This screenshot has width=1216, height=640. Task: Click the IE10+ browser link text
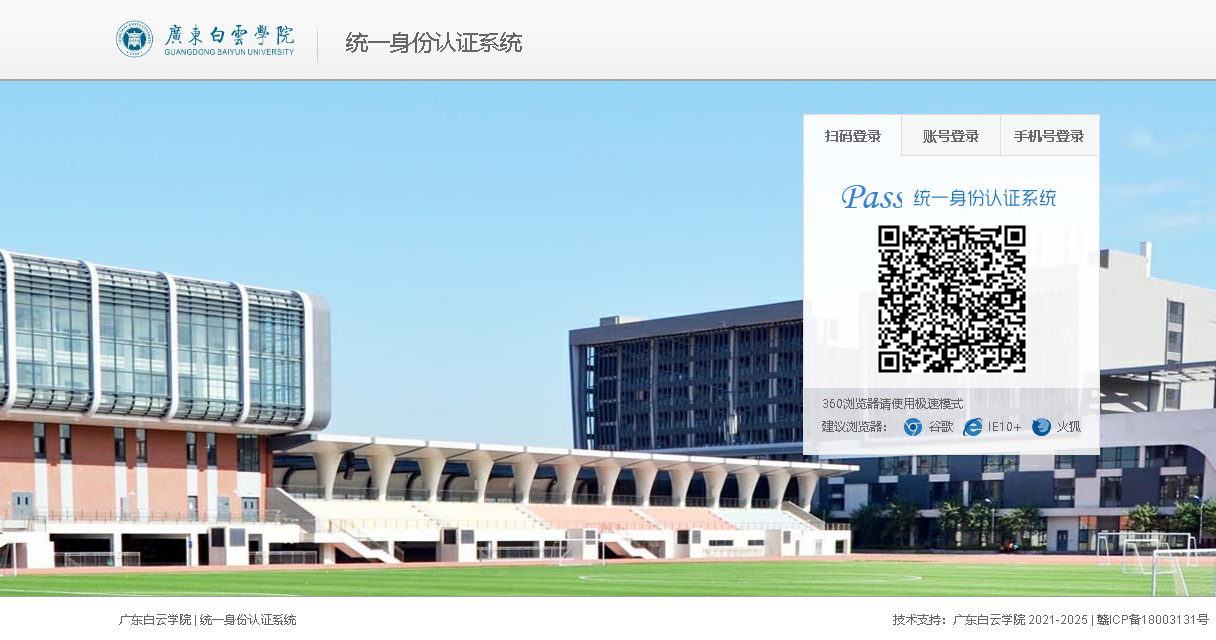click(x=1004, y=427)
